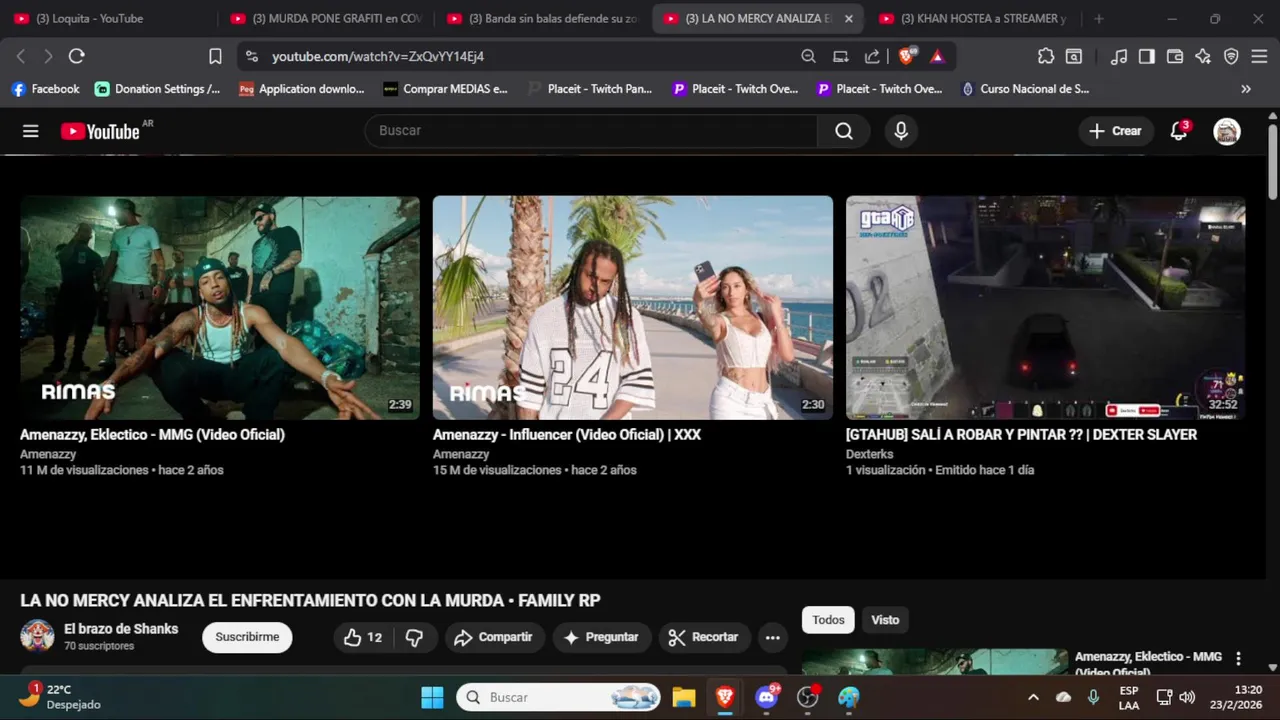Toggle the Brave sidebar panel

(1147, 56)
